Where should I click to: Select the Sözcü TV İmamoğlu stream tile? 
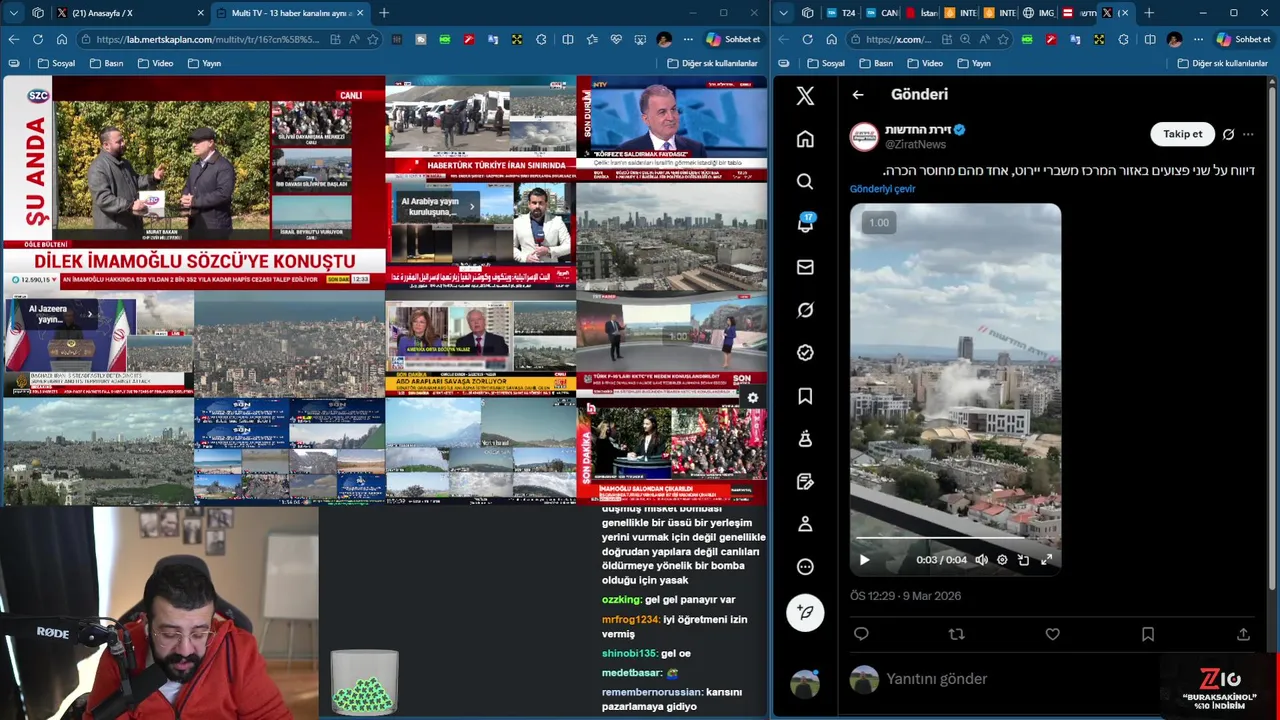point(194,183)
